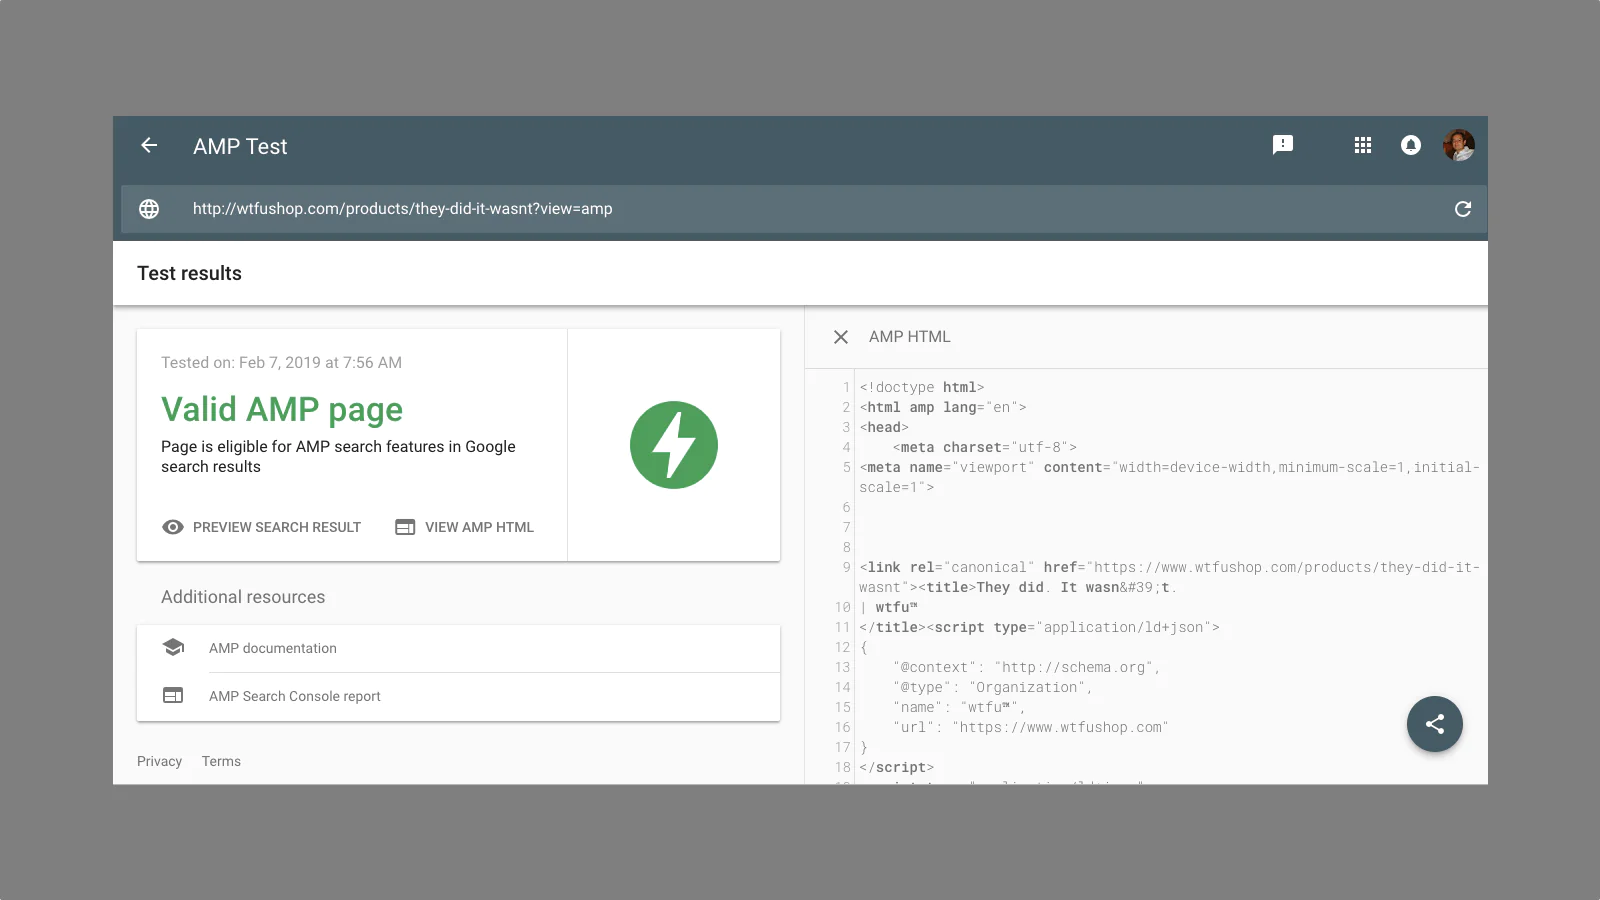This screenshot has height=900, width=1600.
Task: Click the 'AMP HTML' panel title
Action: pyautogui.click(x=910, y=337)
